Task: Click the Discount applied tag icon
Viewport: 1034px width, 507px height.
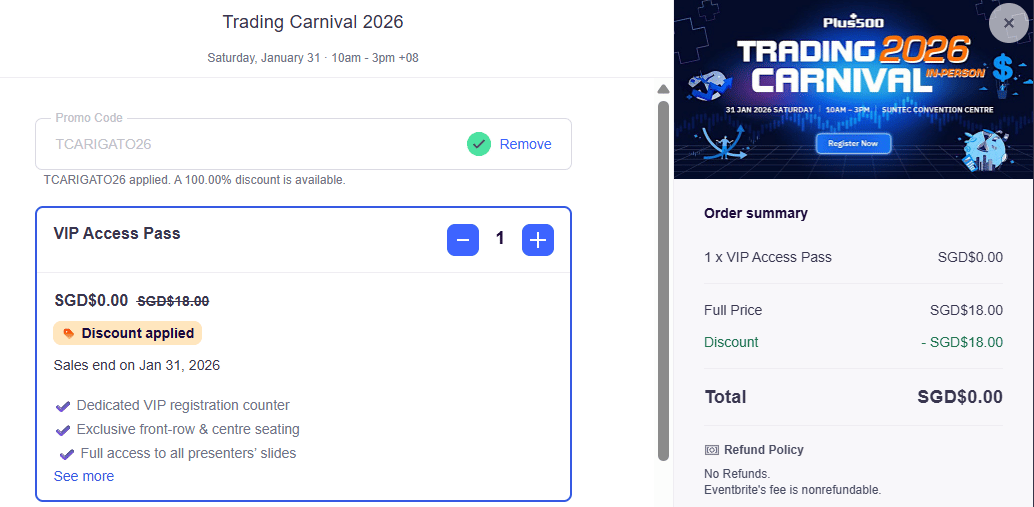Action: [69, 333]
